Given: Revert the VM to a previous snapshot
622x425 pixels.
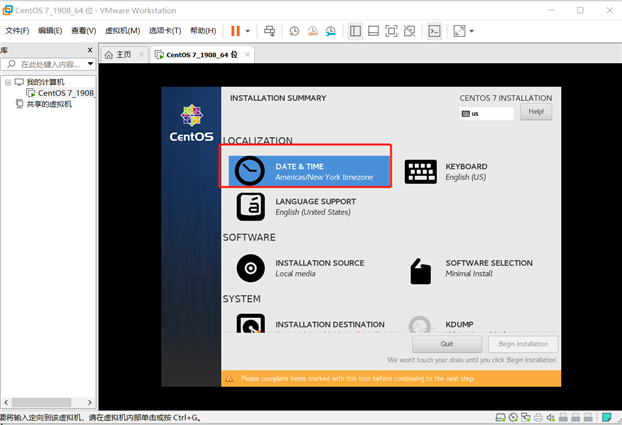Looking at the screenshot, I should pos(313,31).
